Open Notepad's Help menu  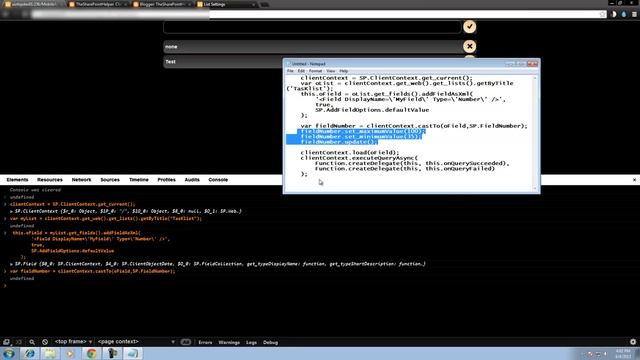click(x=344, y=71)
